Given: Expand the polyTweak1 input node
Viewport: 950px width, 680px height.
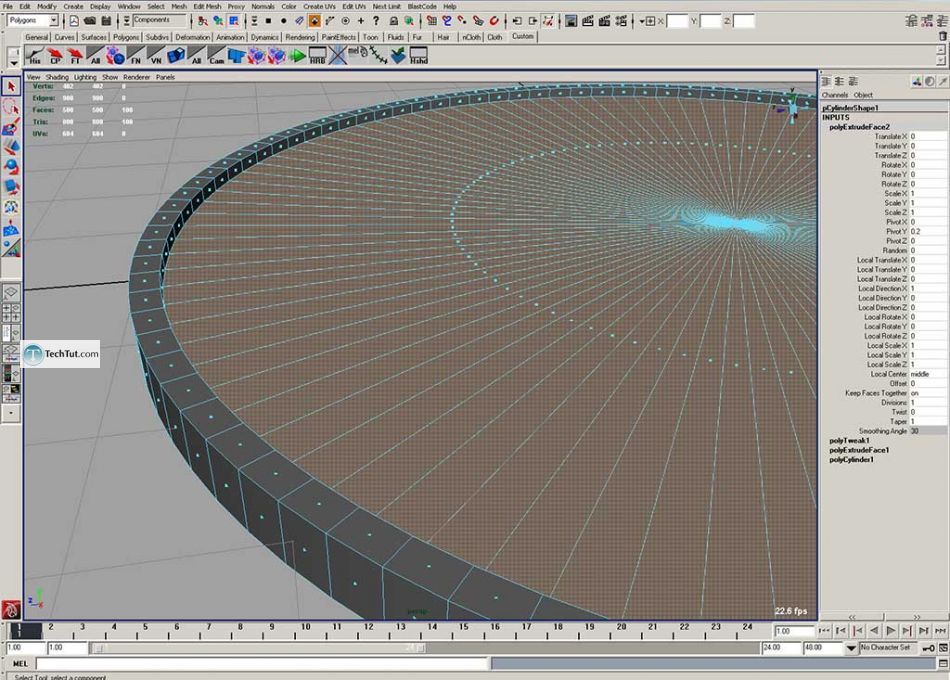Looking at the screenshot, I should 849,441.
